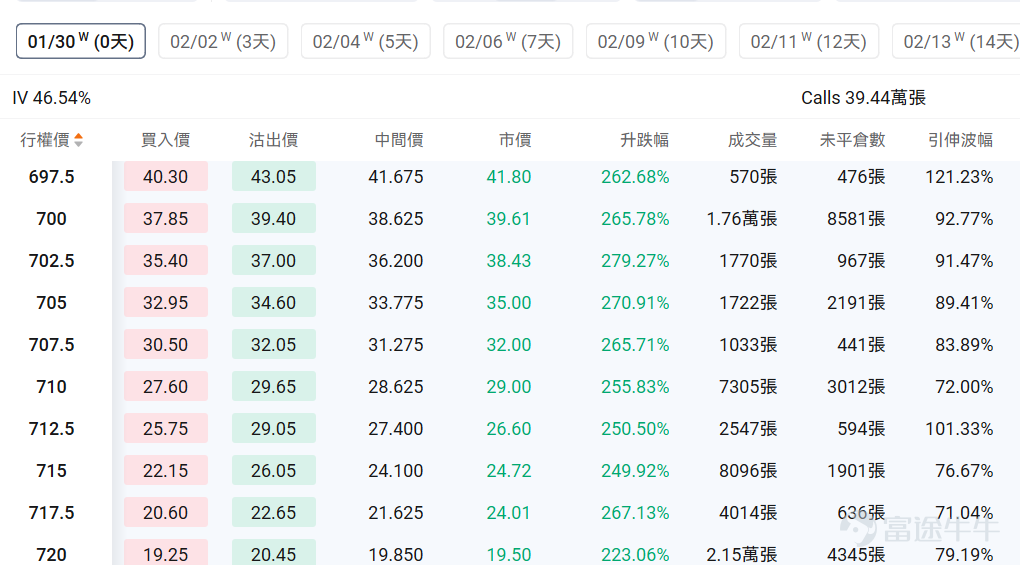Select ask 37.00 on the 702.5 row
Viewport: 1020px width, 565px height.
[274, 260]
